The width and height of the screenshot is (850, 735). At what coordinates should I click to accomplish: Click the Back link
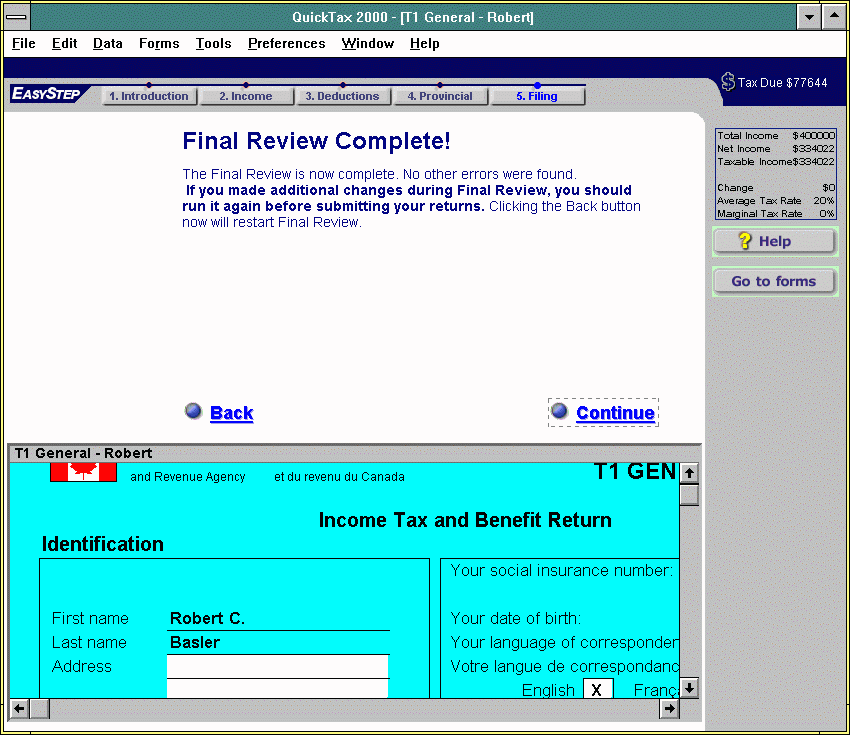[231, 413]
